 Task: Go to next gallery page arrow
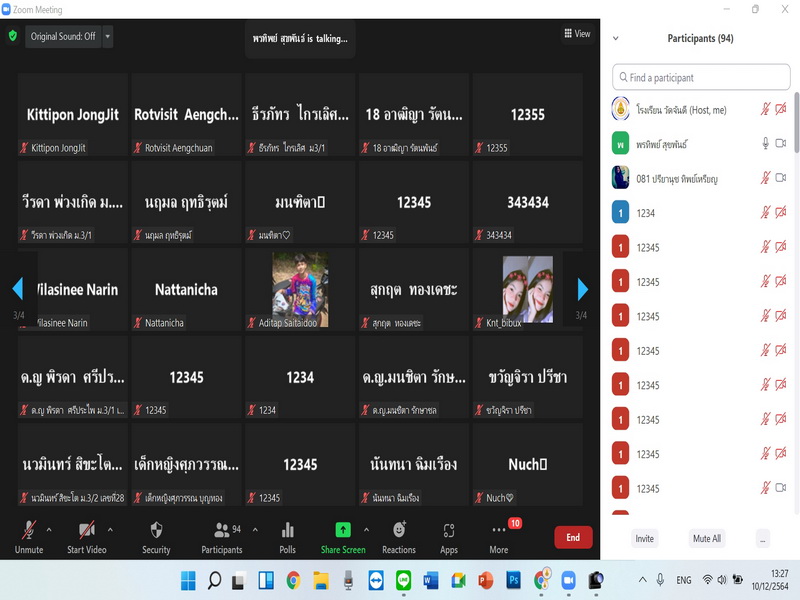click(x=583, y=289)
